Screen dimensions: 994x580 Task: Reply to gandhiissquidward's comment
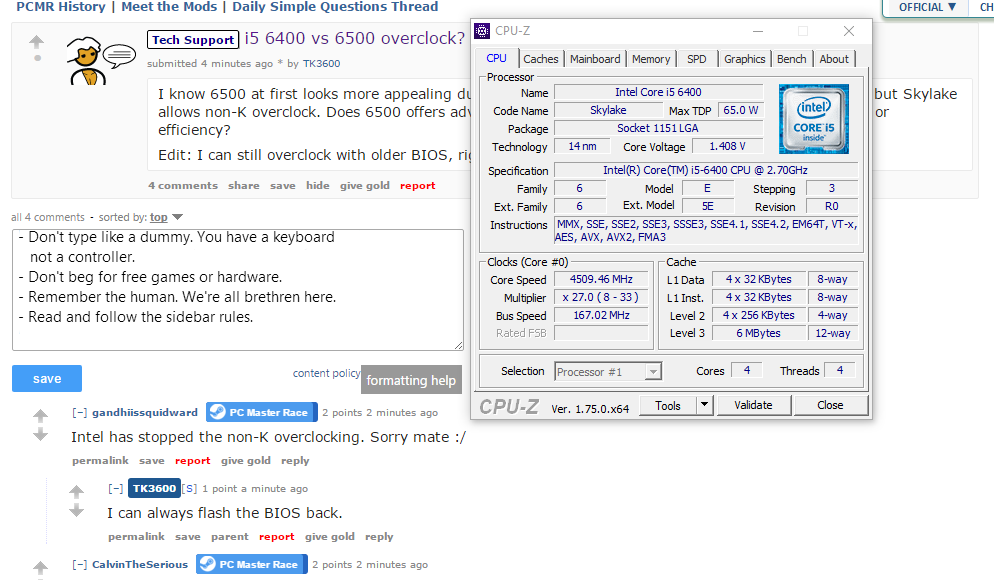point(295,461)
